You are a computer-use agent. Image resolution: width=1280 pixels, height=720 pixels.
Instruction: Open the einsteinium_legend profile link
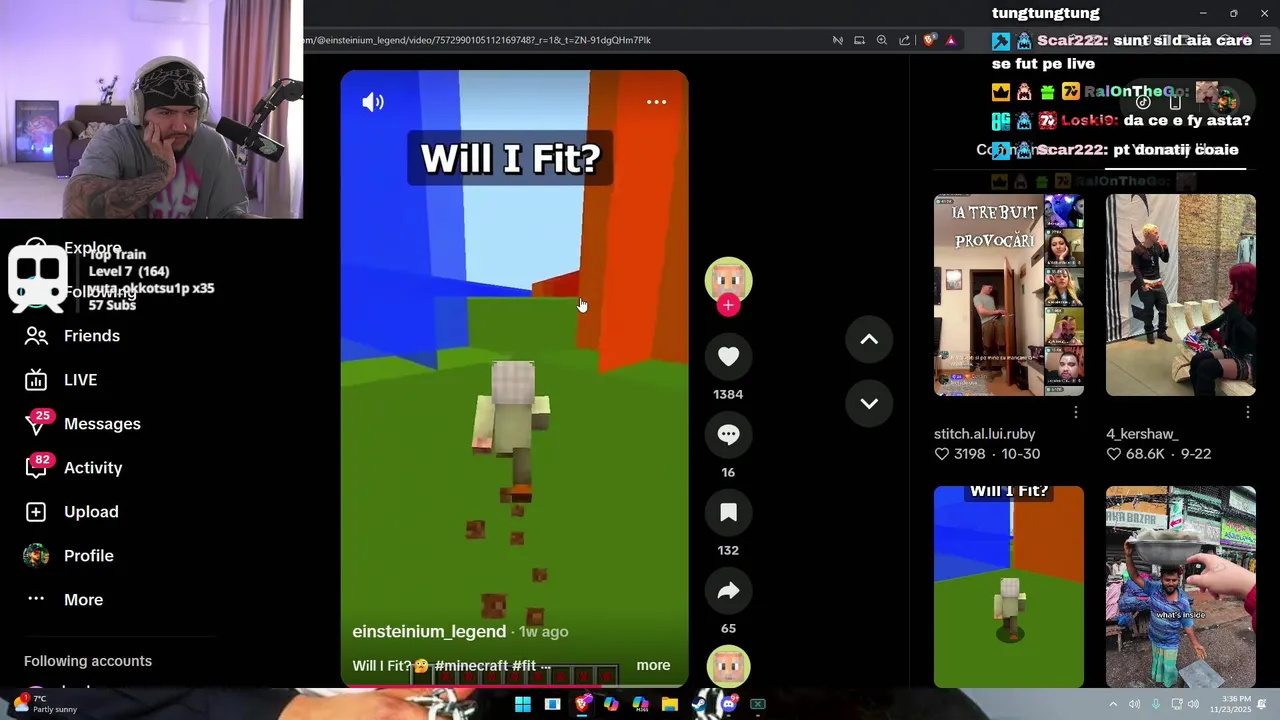coord(429,632)
